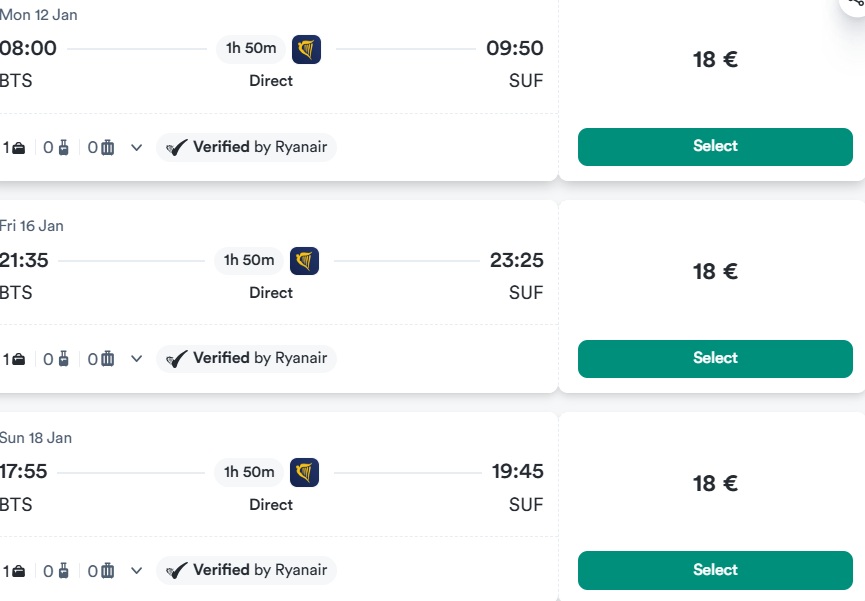865x601 pixels.
Task: Select the Mon 12 Jan 08:00 flight
Action: click(715, 146)
